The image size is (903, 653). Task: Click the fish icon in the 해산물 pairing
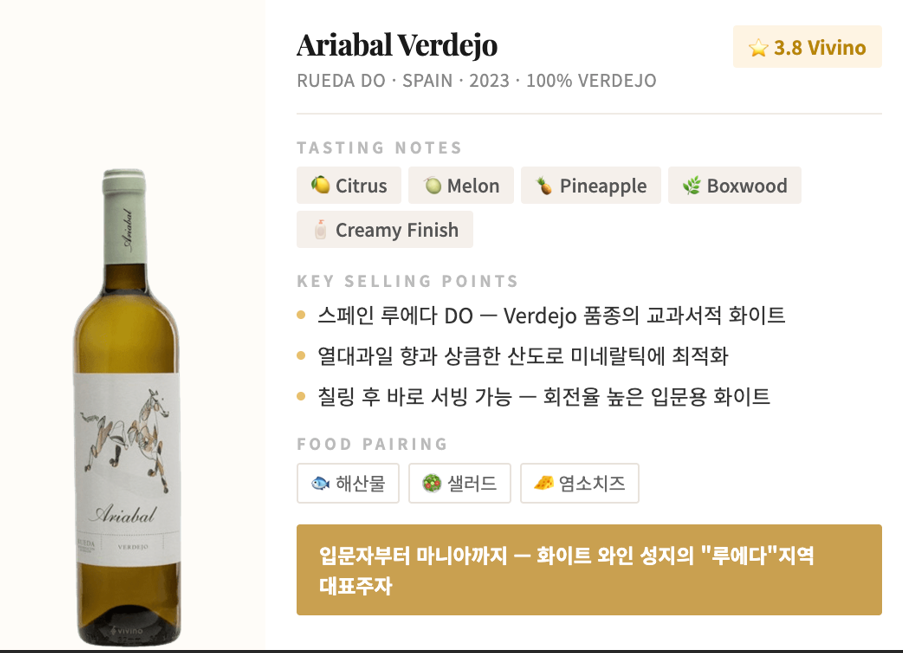(x=320, y=483)
